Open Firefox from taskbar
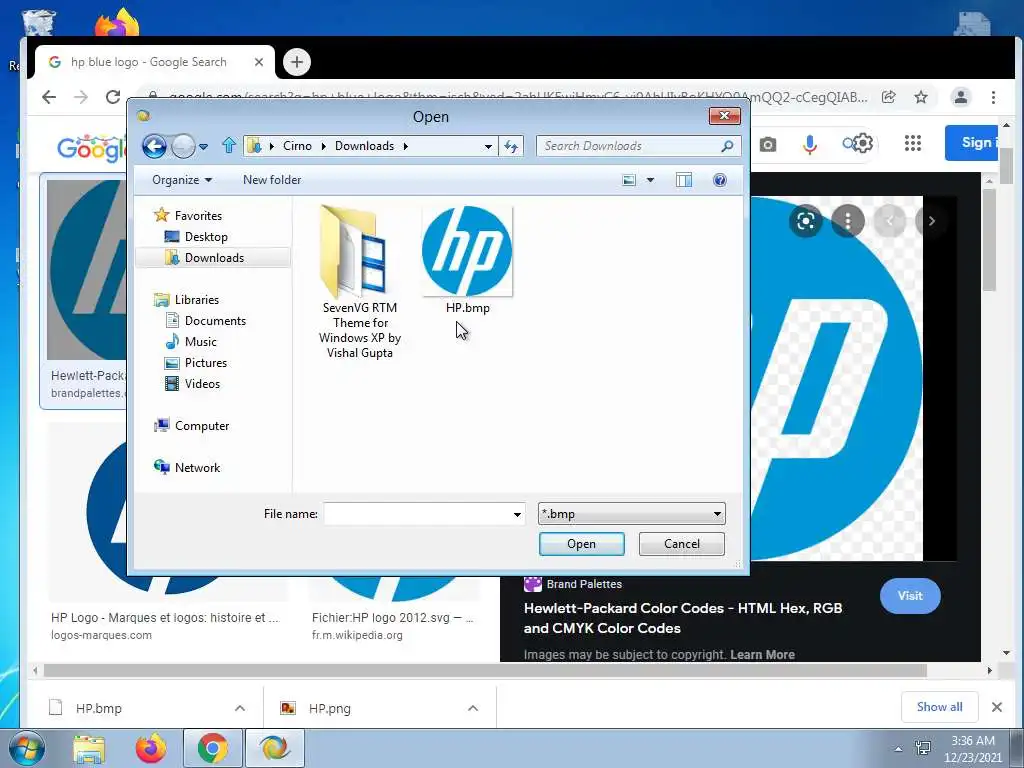 [150, 748]
